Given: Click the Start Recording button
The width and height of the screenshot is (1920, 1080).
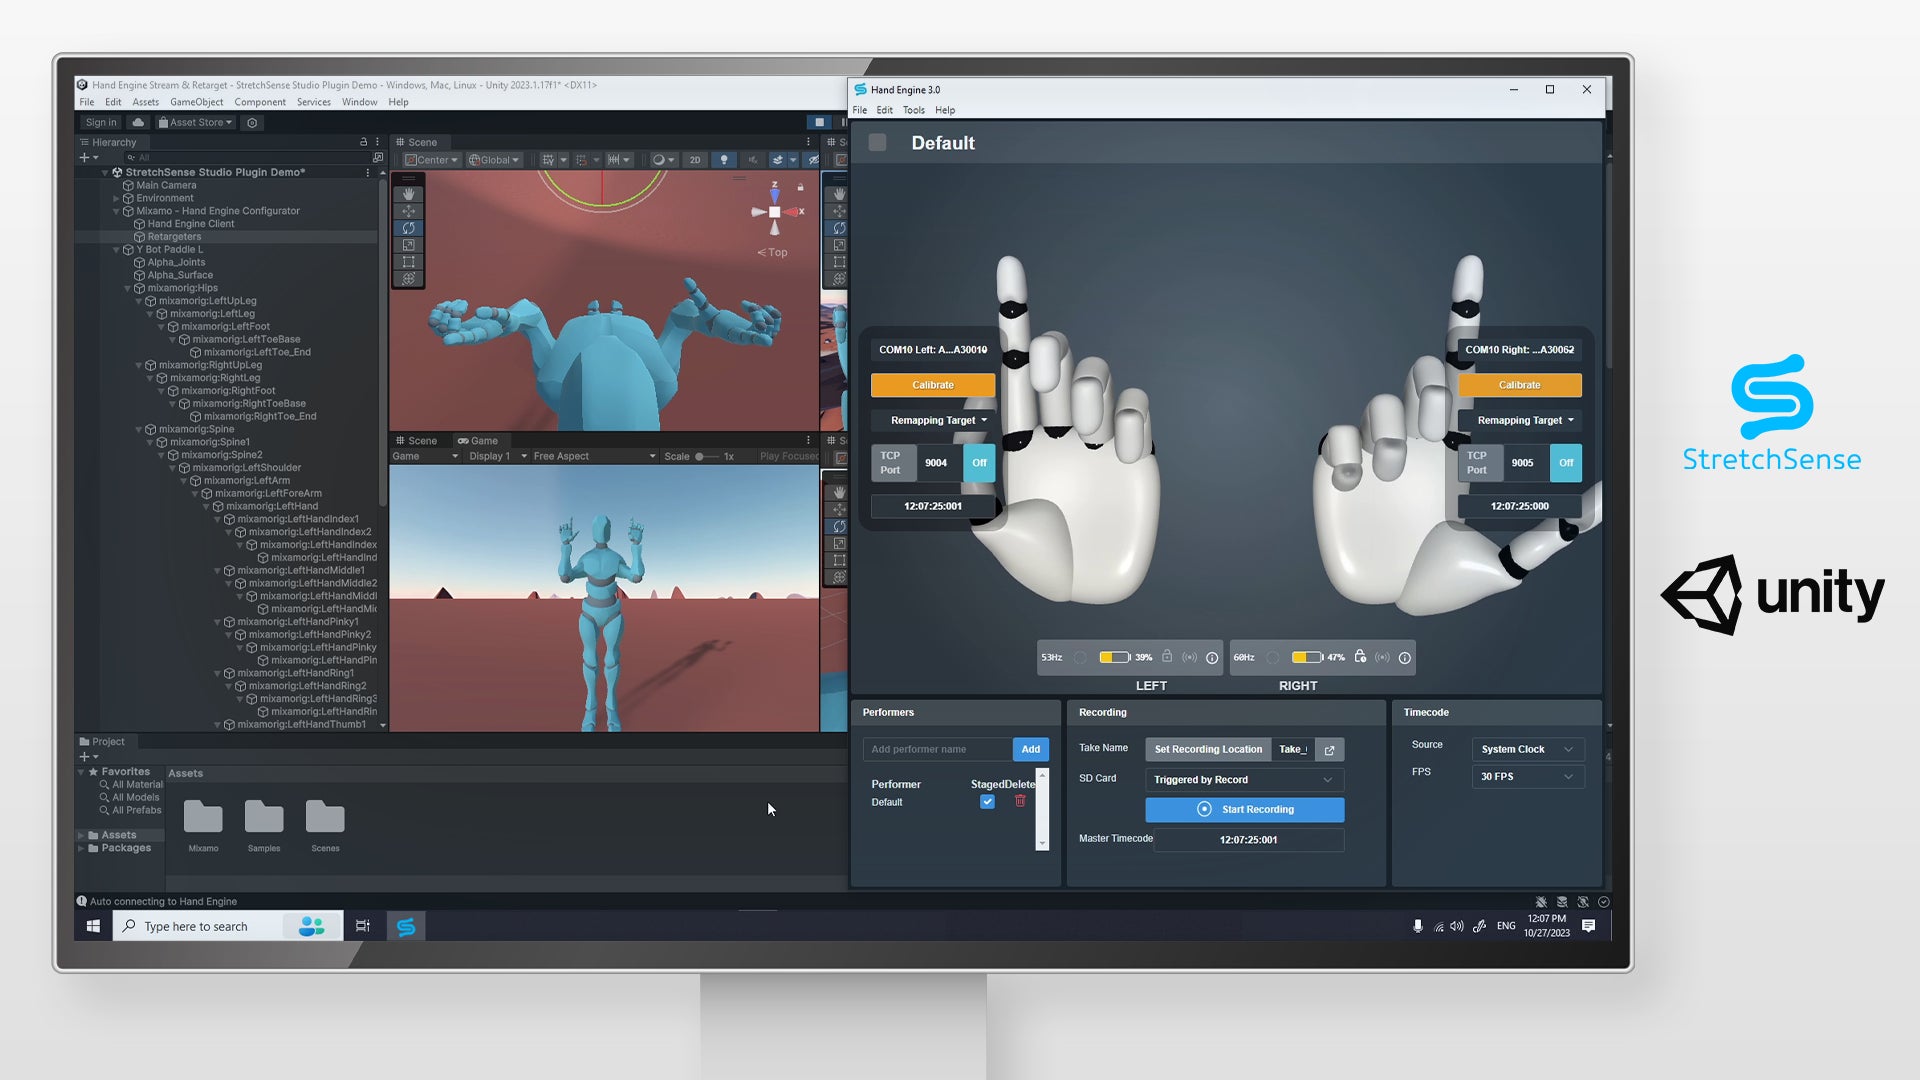Looking at the screenshot, I should [x=1244, y=810].
